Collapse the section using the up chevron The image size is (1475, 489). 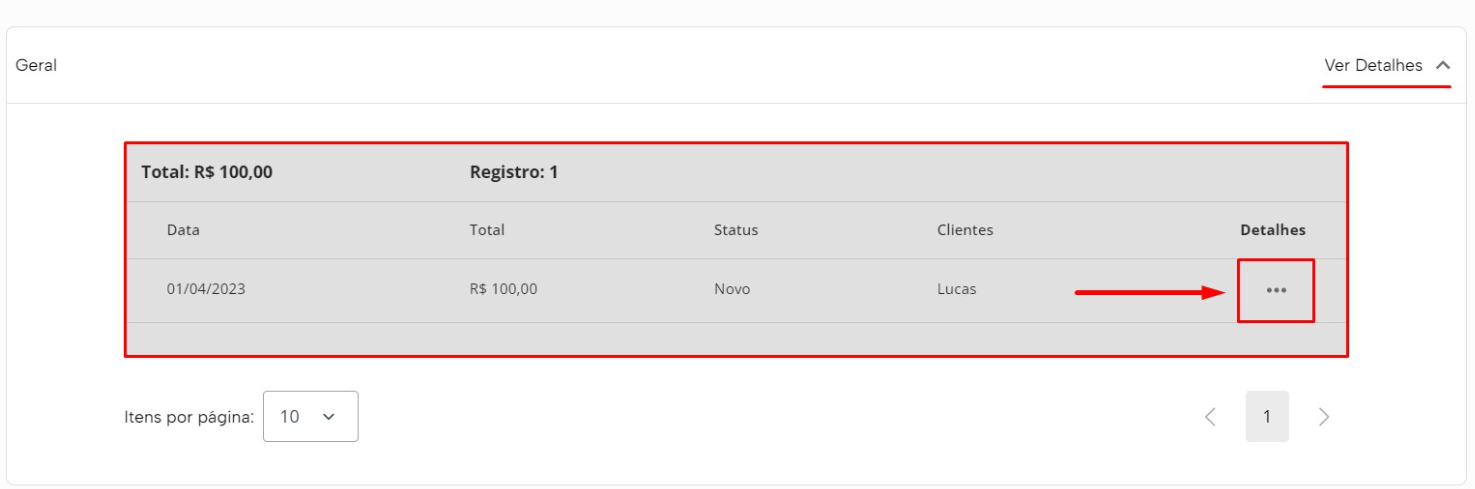click(x=1442, y=65)
